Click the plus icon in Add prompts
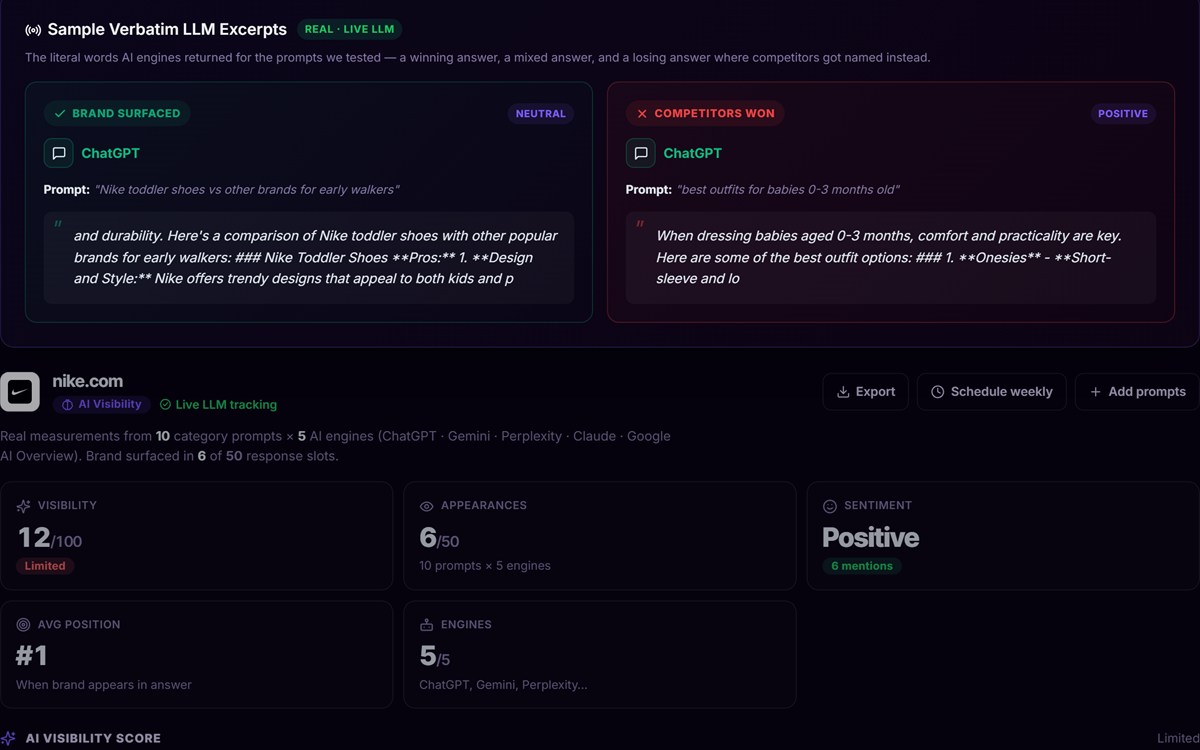The height and width of the screenshot is (750, 1200). pos(1096,392)
